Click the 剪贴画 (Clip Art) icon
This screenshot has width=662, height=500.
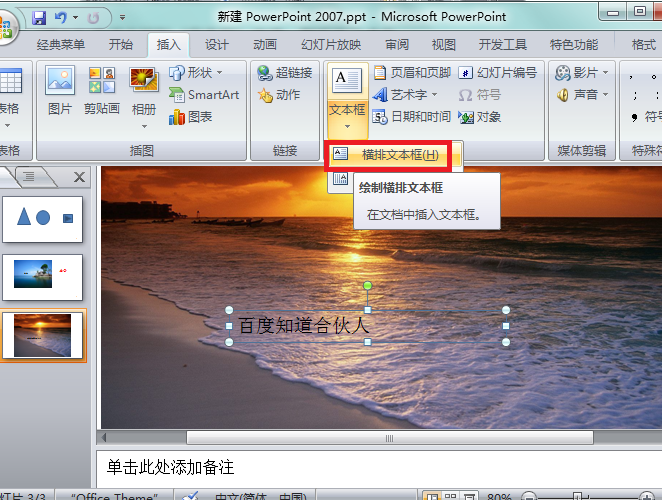(x=102, y=90)
